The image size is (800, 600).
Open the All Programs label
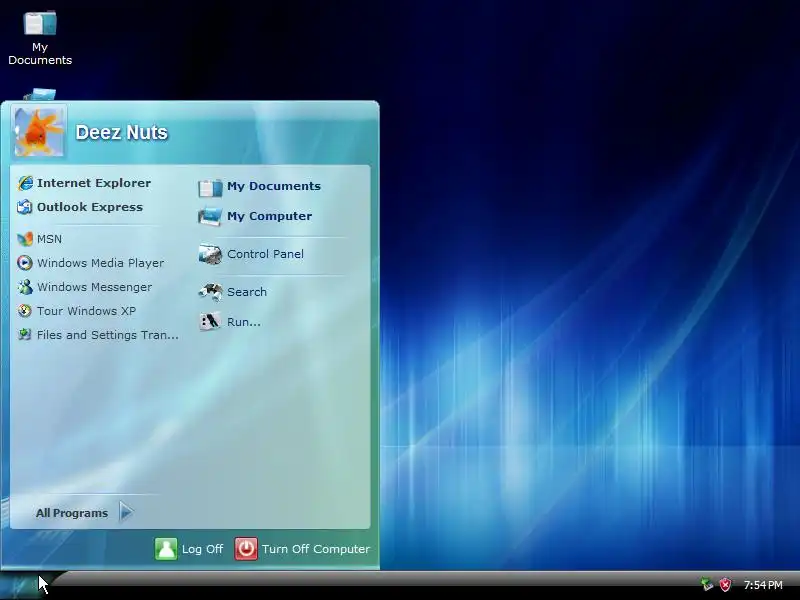72,513
